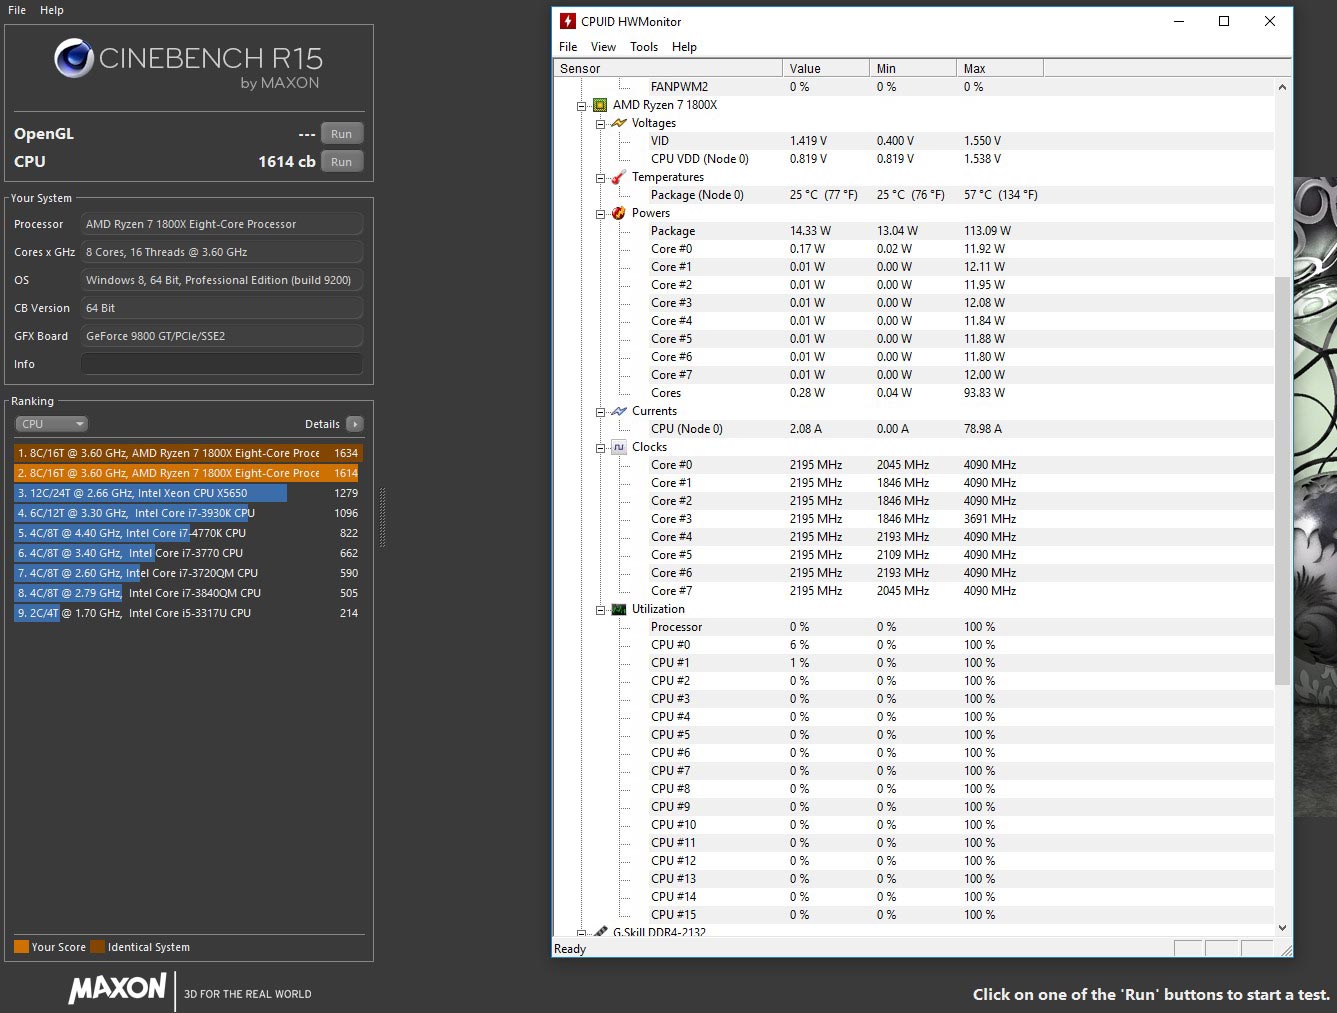Click the Cinebench sphere logo
1337x1013 pixels.
coord(74,59)
